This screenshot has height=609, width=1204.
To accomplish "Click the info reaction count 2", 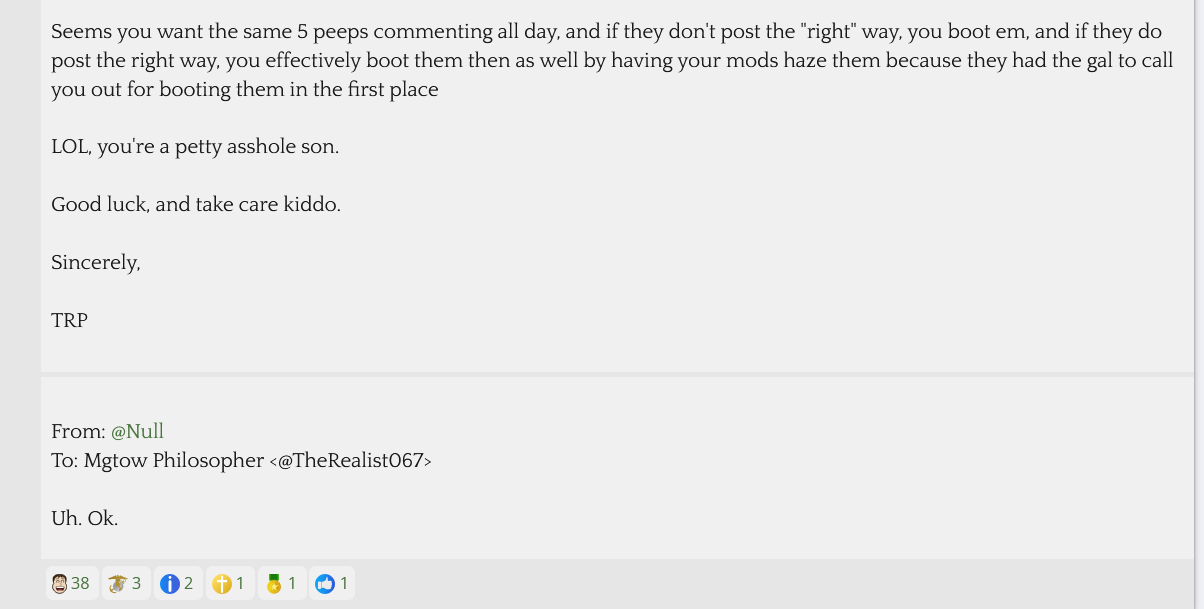I will 188,583.
